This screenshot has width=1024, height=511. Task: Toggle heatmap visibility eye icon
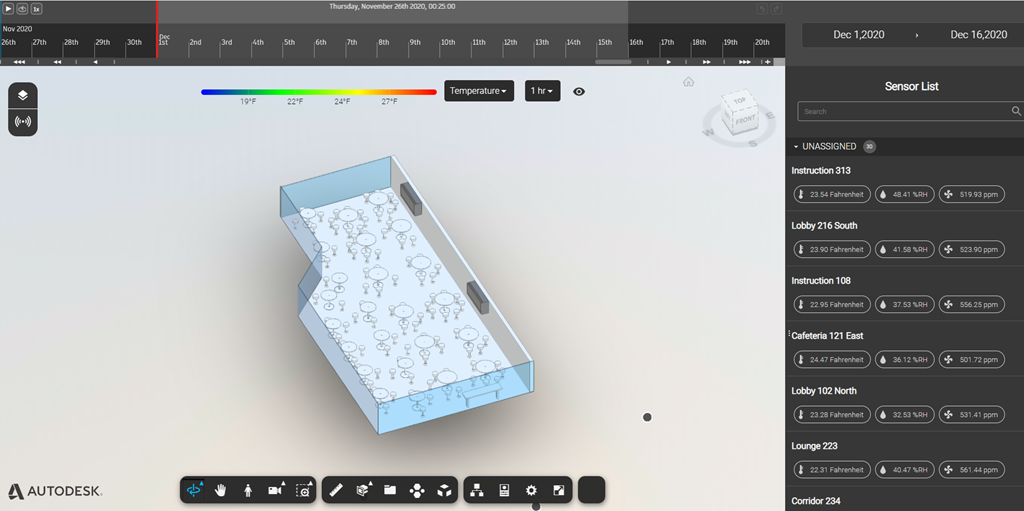[579, 91]
